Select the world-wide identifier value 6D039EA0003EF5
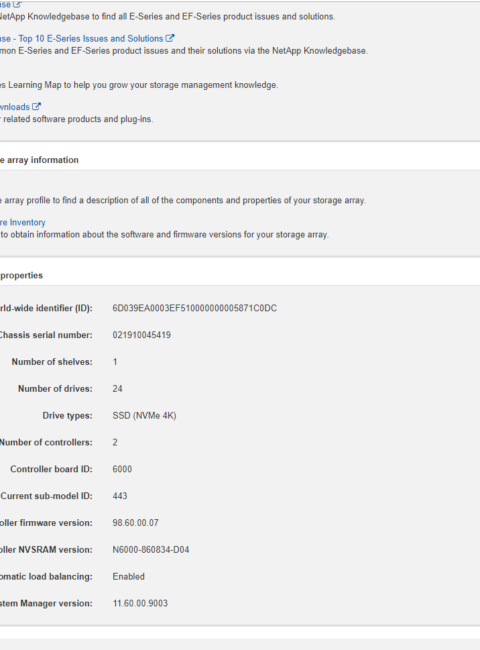Screen dimensions: 480x650 coord(194,308)
